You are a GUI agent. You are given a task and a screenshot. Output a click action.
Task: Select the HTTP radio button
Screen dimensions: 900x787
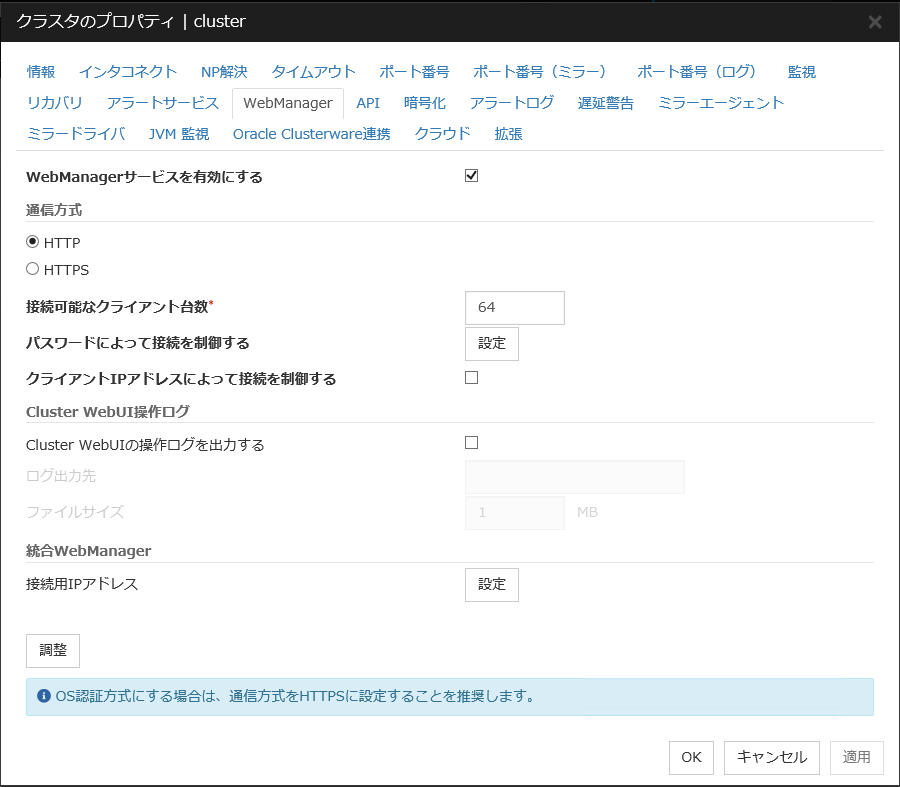click(x=34, y=242)
